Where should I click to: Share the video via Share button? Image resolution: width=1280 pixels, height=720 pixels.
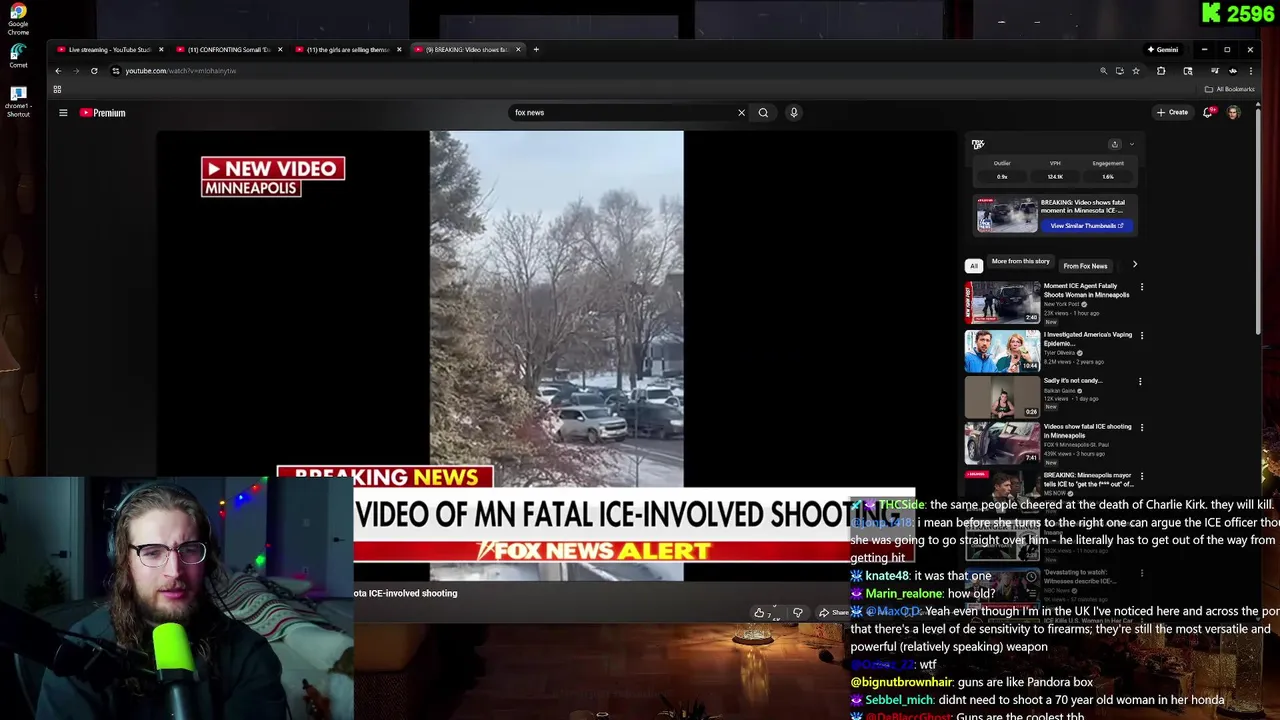click(x=834, y=613)
